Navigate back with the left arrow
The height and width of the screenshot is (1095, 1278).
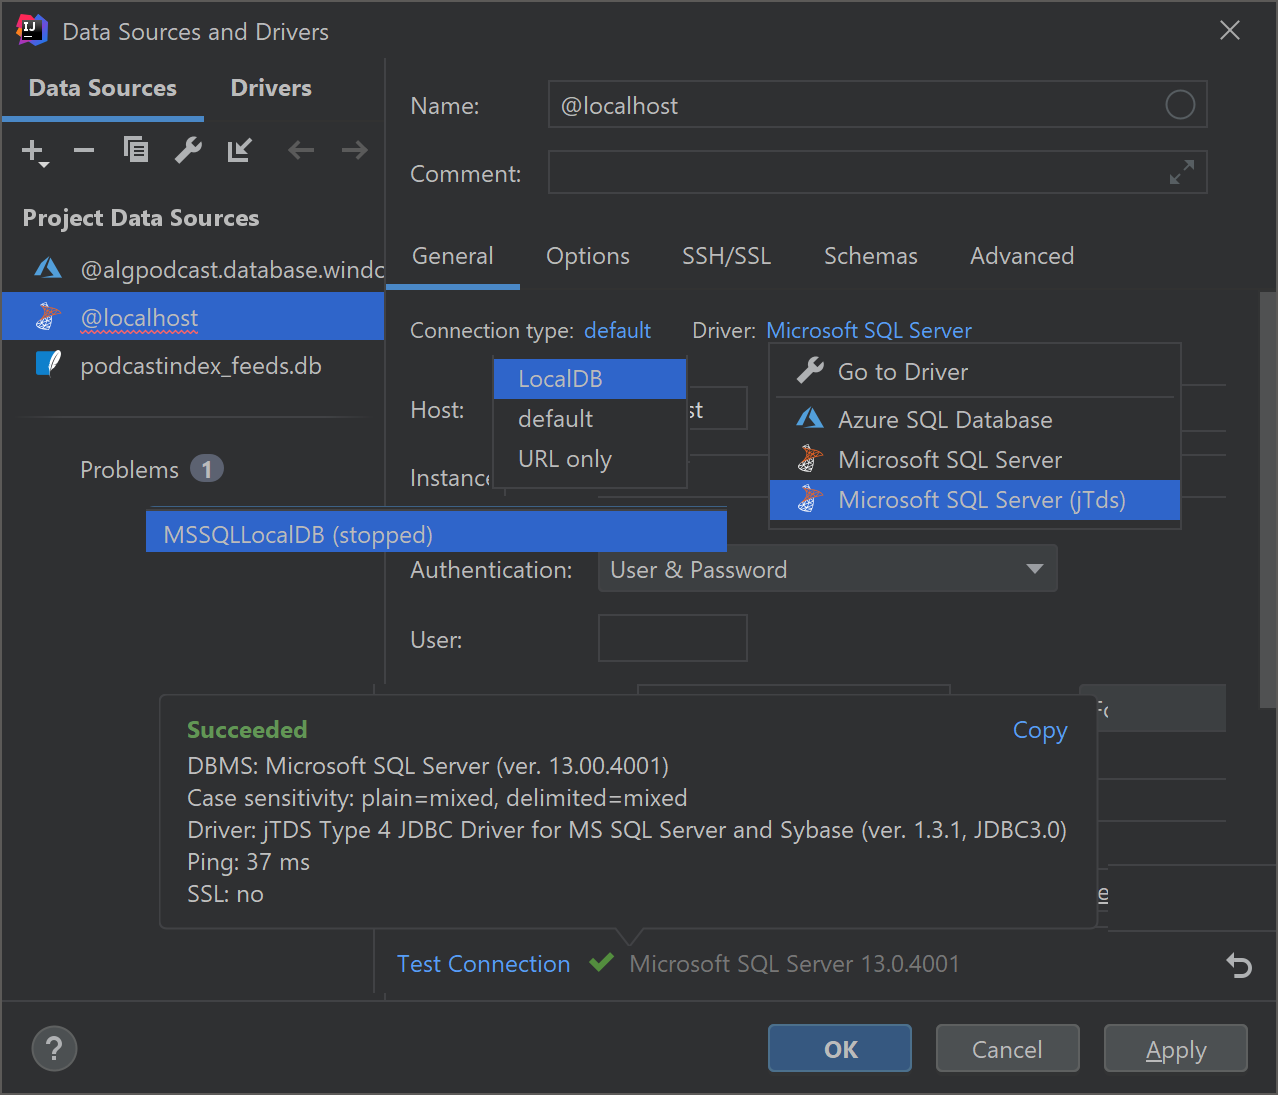click(301, 150)
